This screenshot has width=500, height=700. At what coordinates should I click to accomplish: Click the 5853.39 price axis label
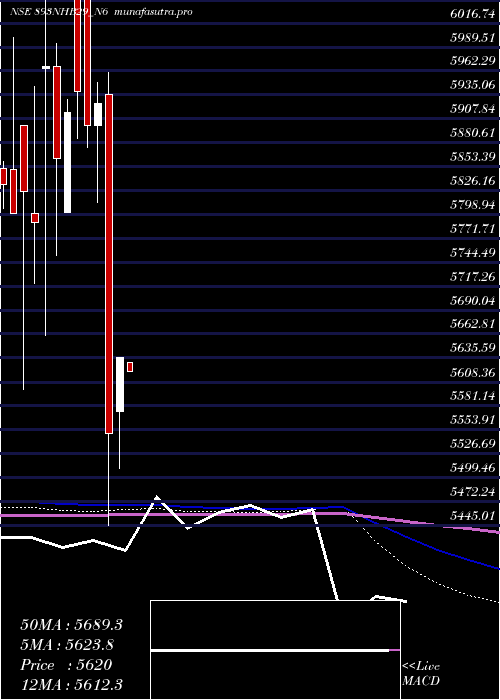point(473,157)
